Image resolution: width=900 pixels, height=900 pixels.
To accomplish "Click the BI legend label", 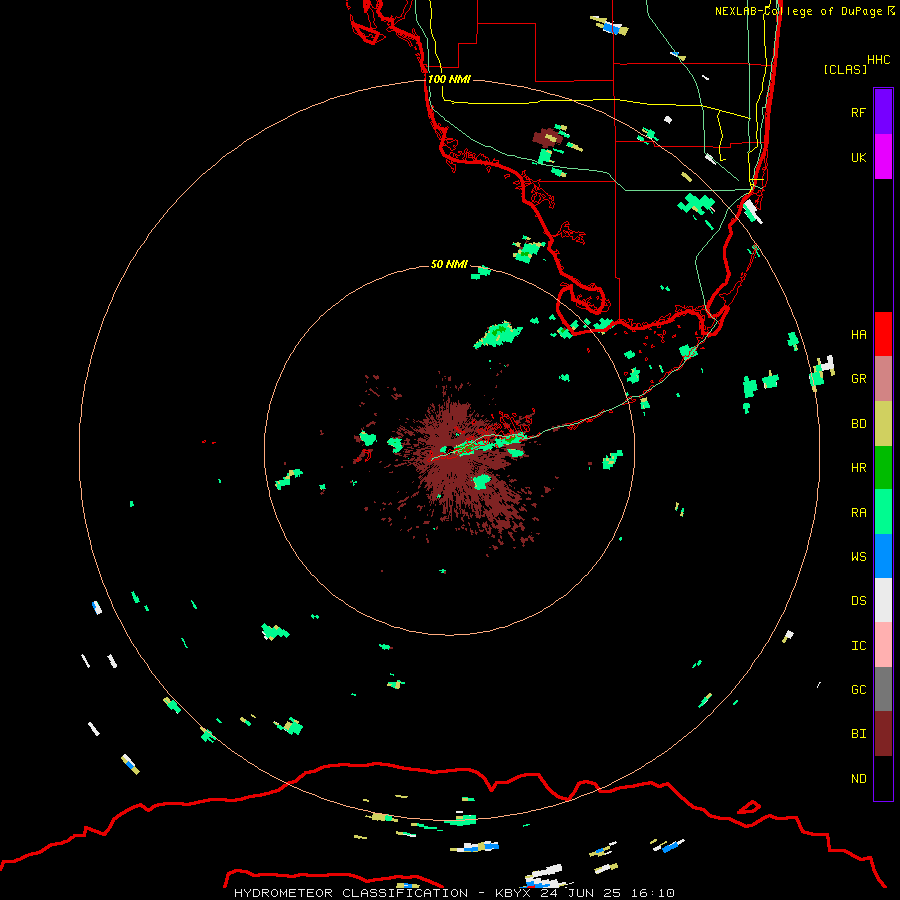I will [x=858, y=734].
